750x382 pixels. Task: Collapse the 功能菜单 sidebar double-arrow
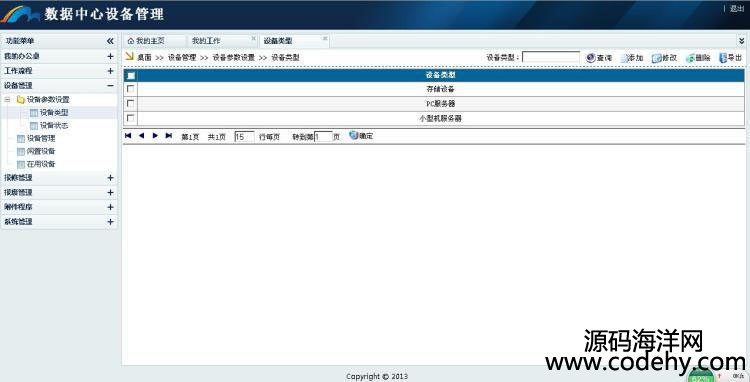[110, 41]
